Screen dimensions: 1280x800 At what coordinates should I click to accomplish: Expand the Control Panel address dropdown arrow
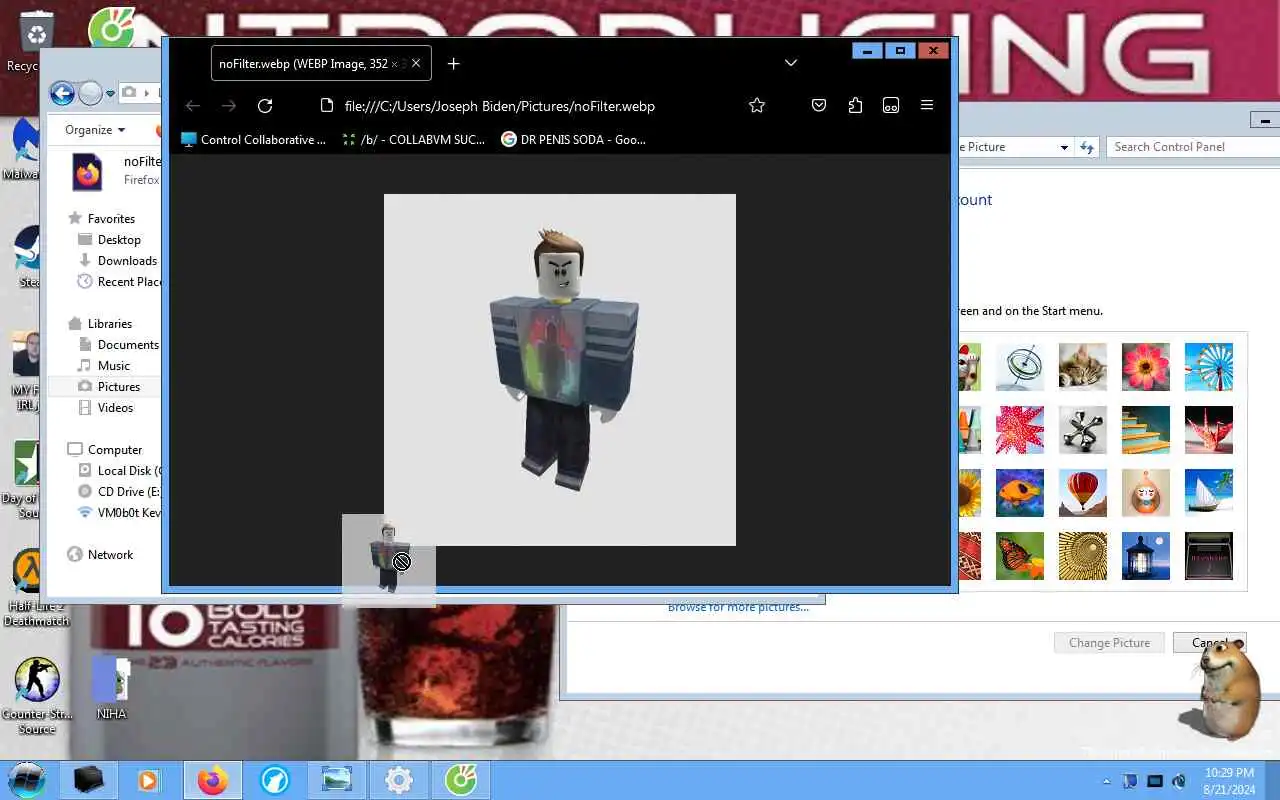pos(1064,147)
